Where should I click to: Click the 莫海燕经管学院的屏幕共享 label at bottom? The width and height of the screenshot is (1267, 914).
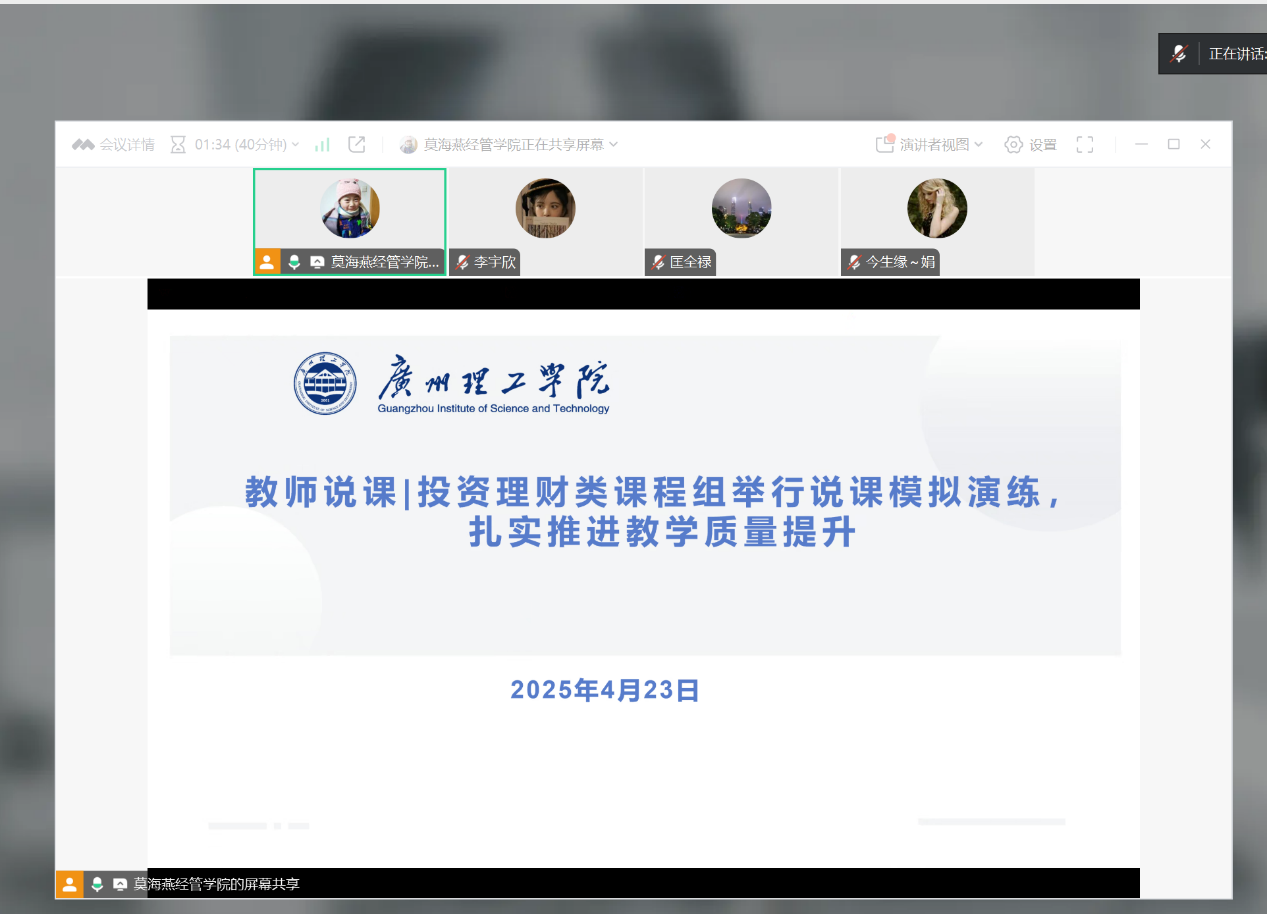click(x=216, y=884)
